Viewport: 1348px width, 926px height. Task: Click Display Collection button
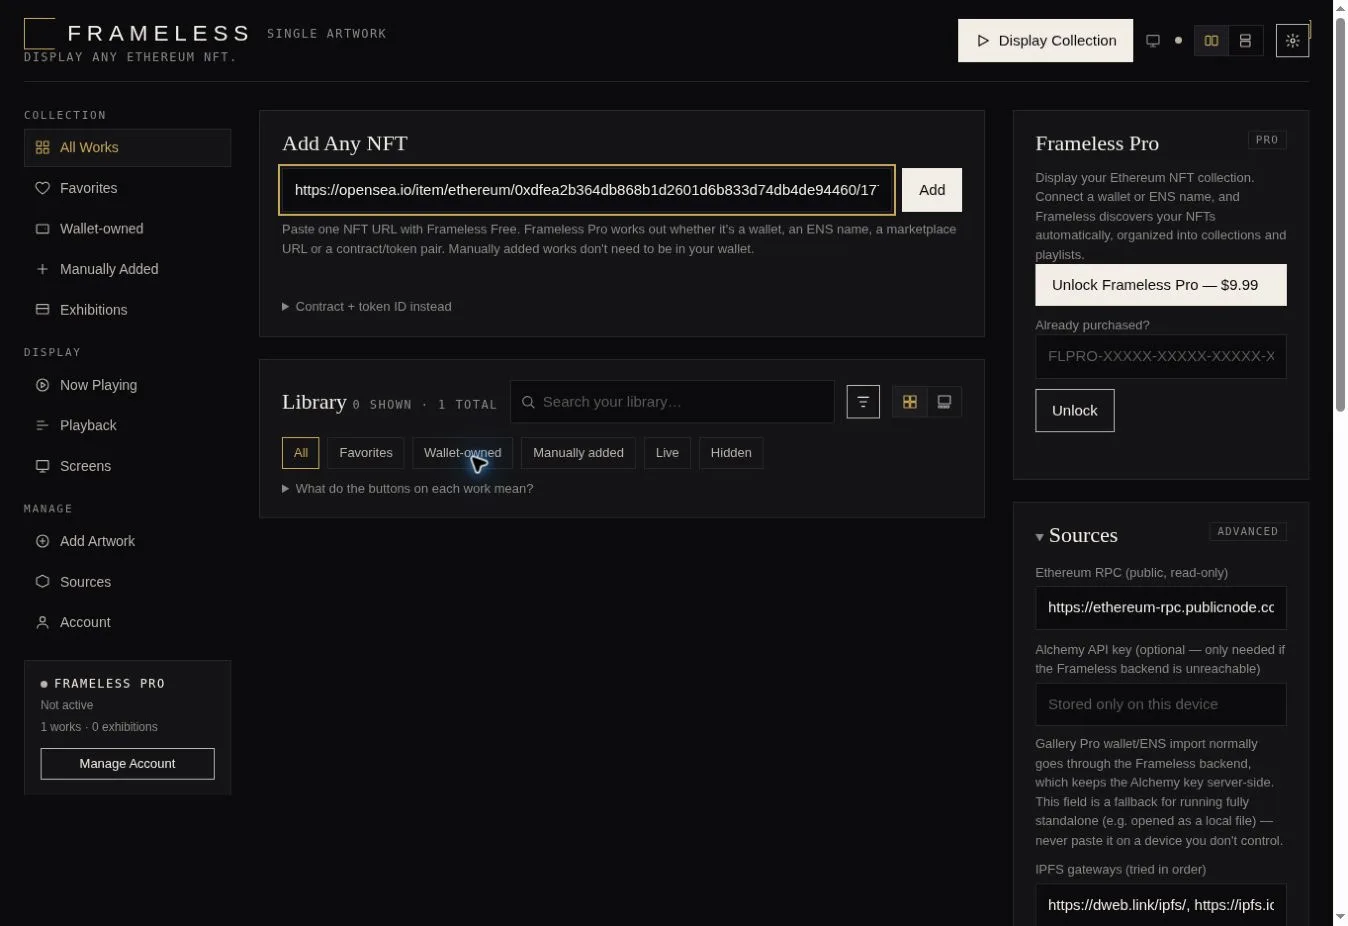1045,41
